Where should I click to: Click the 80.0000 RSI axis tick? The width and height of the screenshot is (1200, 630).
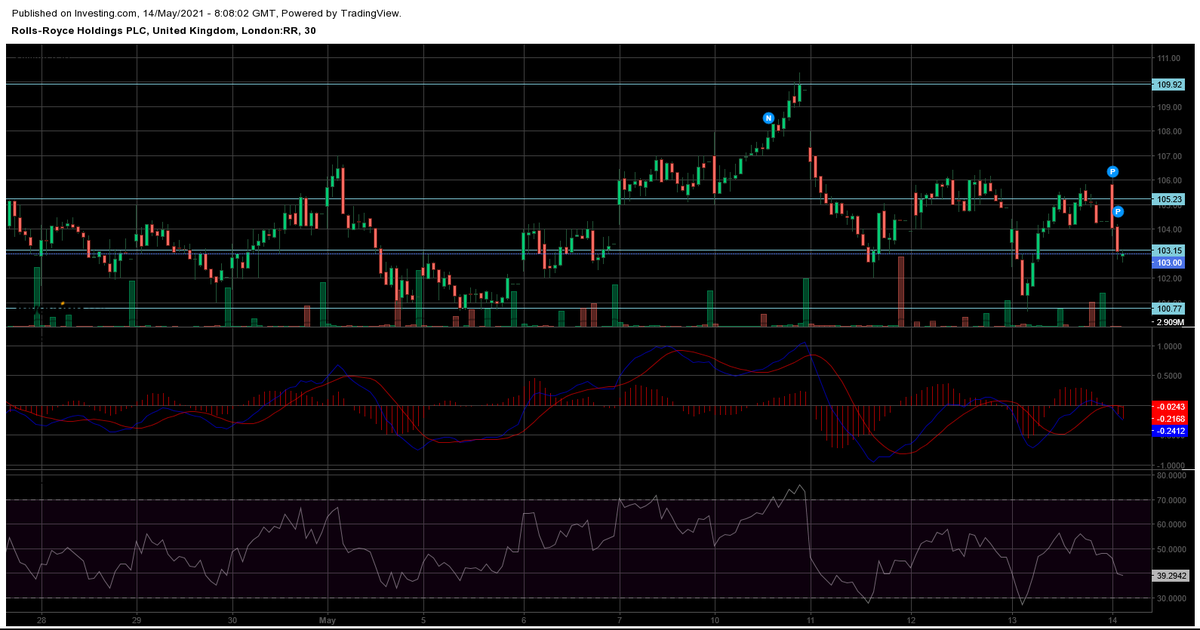click(1172, 476)
